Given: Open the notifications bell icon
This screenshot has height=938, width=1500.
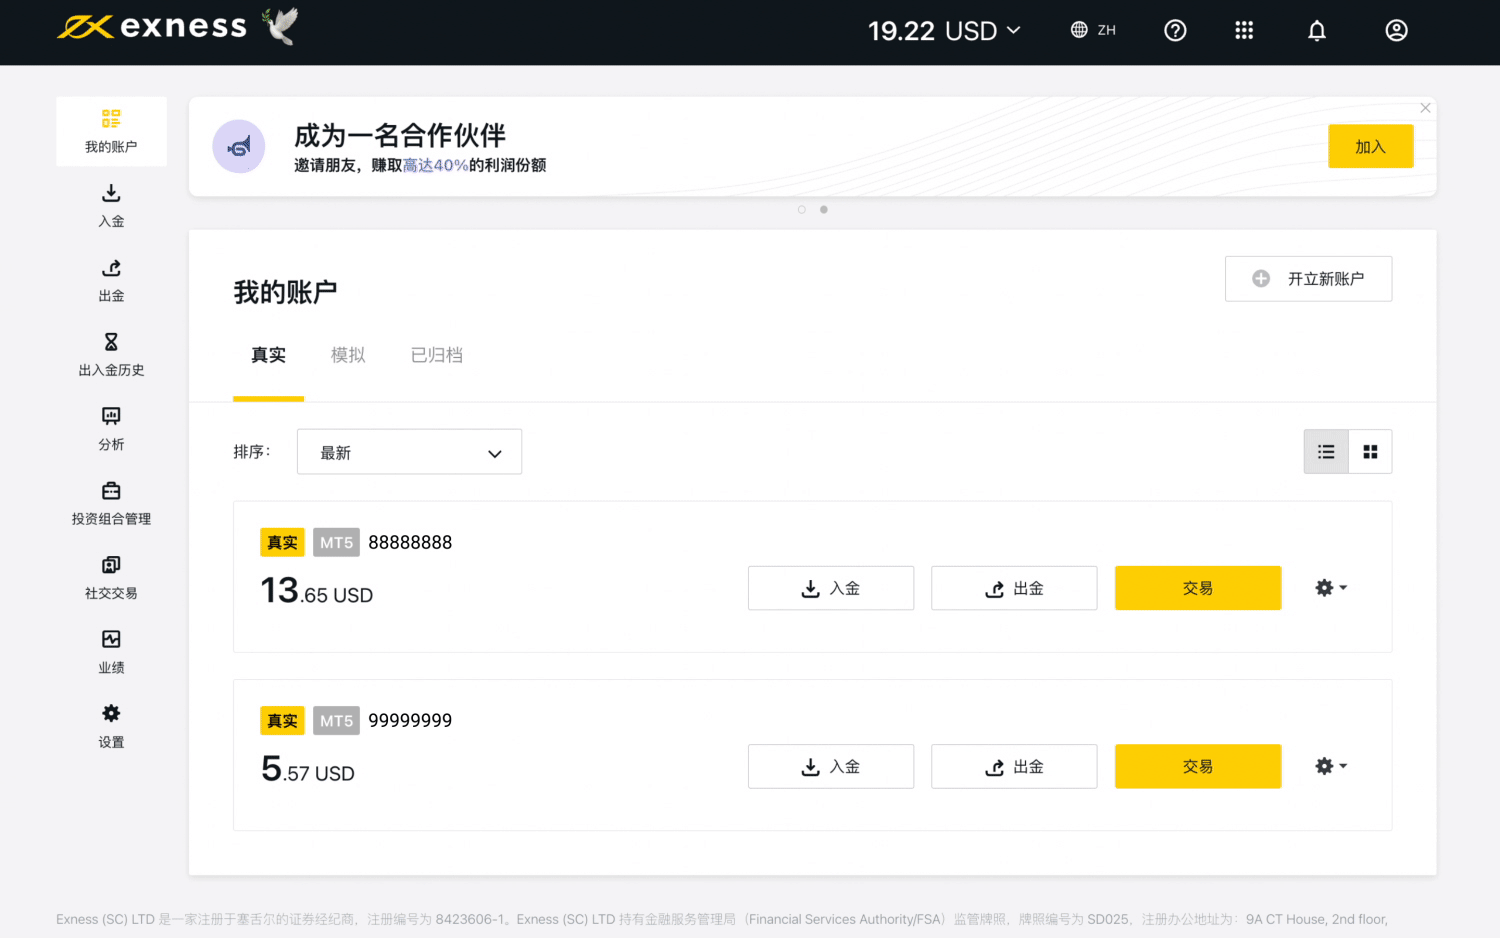Looking at the screenshot, I should click(x=1317, y=31).
